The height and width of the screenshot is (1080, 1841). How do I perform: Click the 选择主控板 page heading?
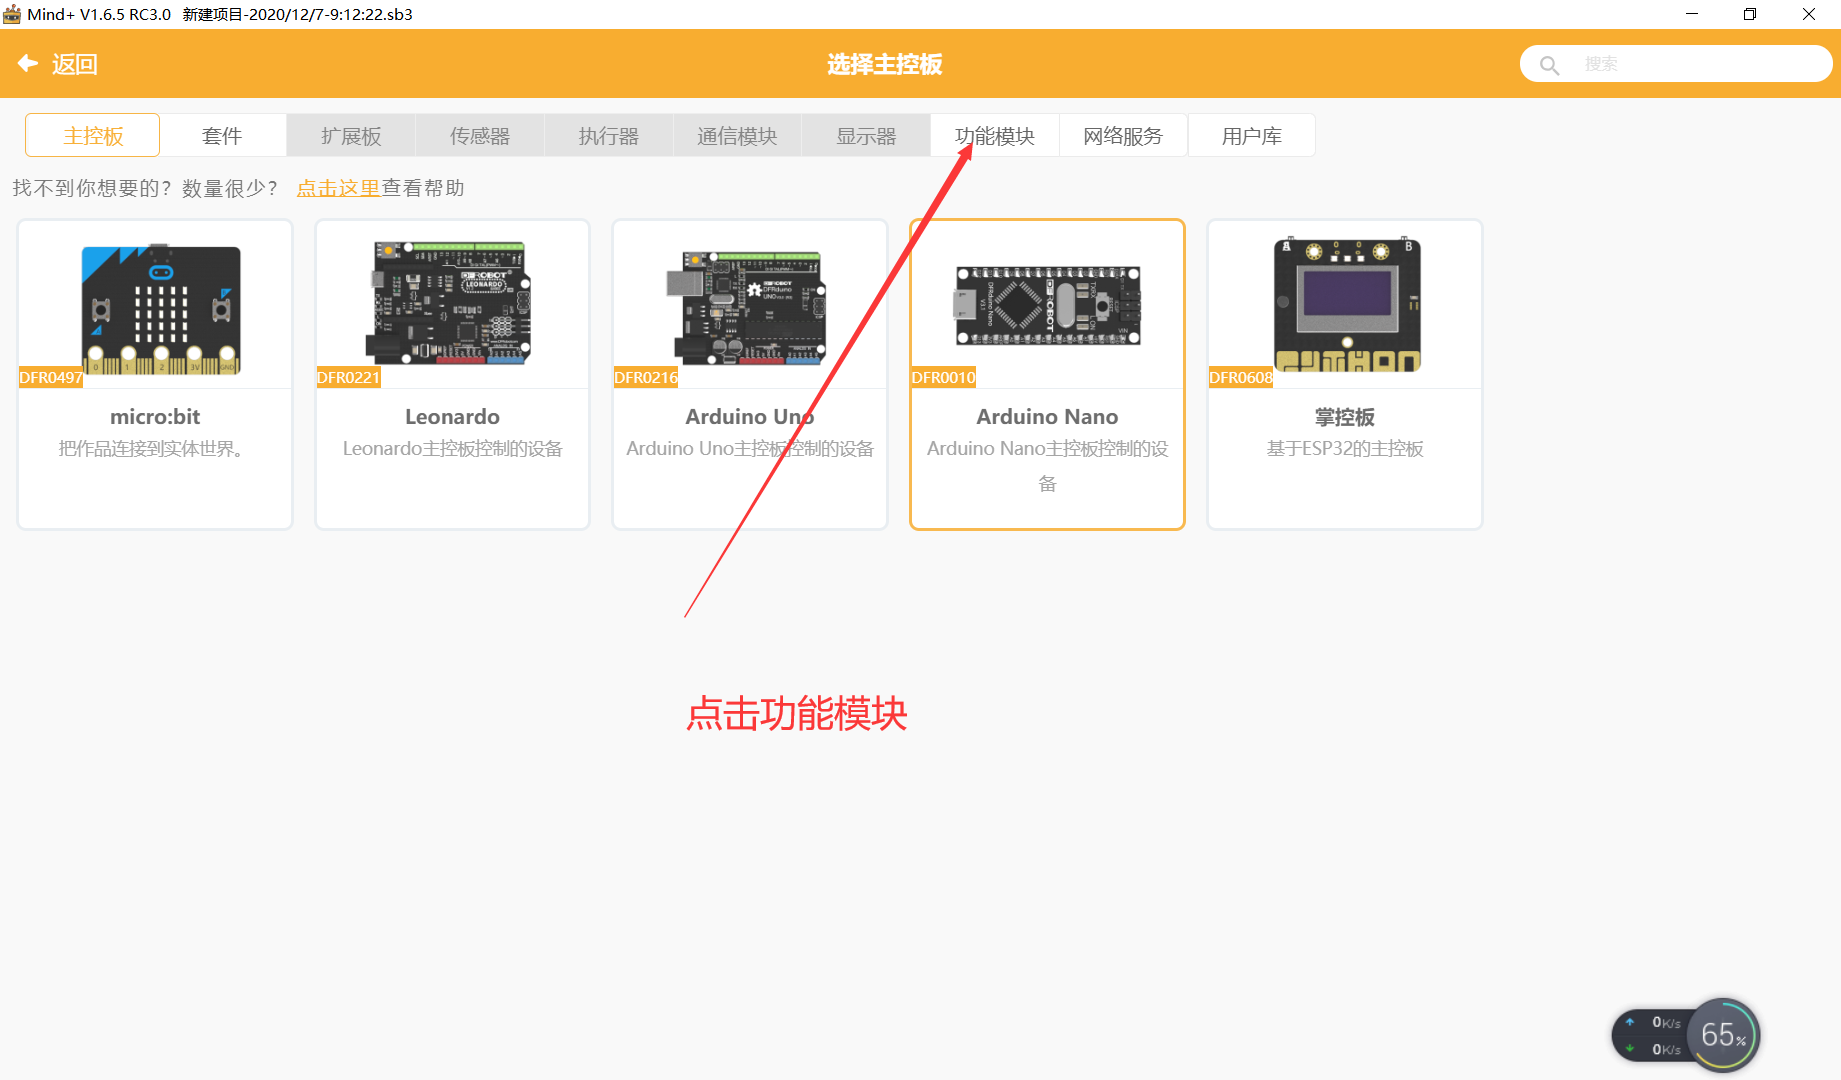click(x=885, y=65)
